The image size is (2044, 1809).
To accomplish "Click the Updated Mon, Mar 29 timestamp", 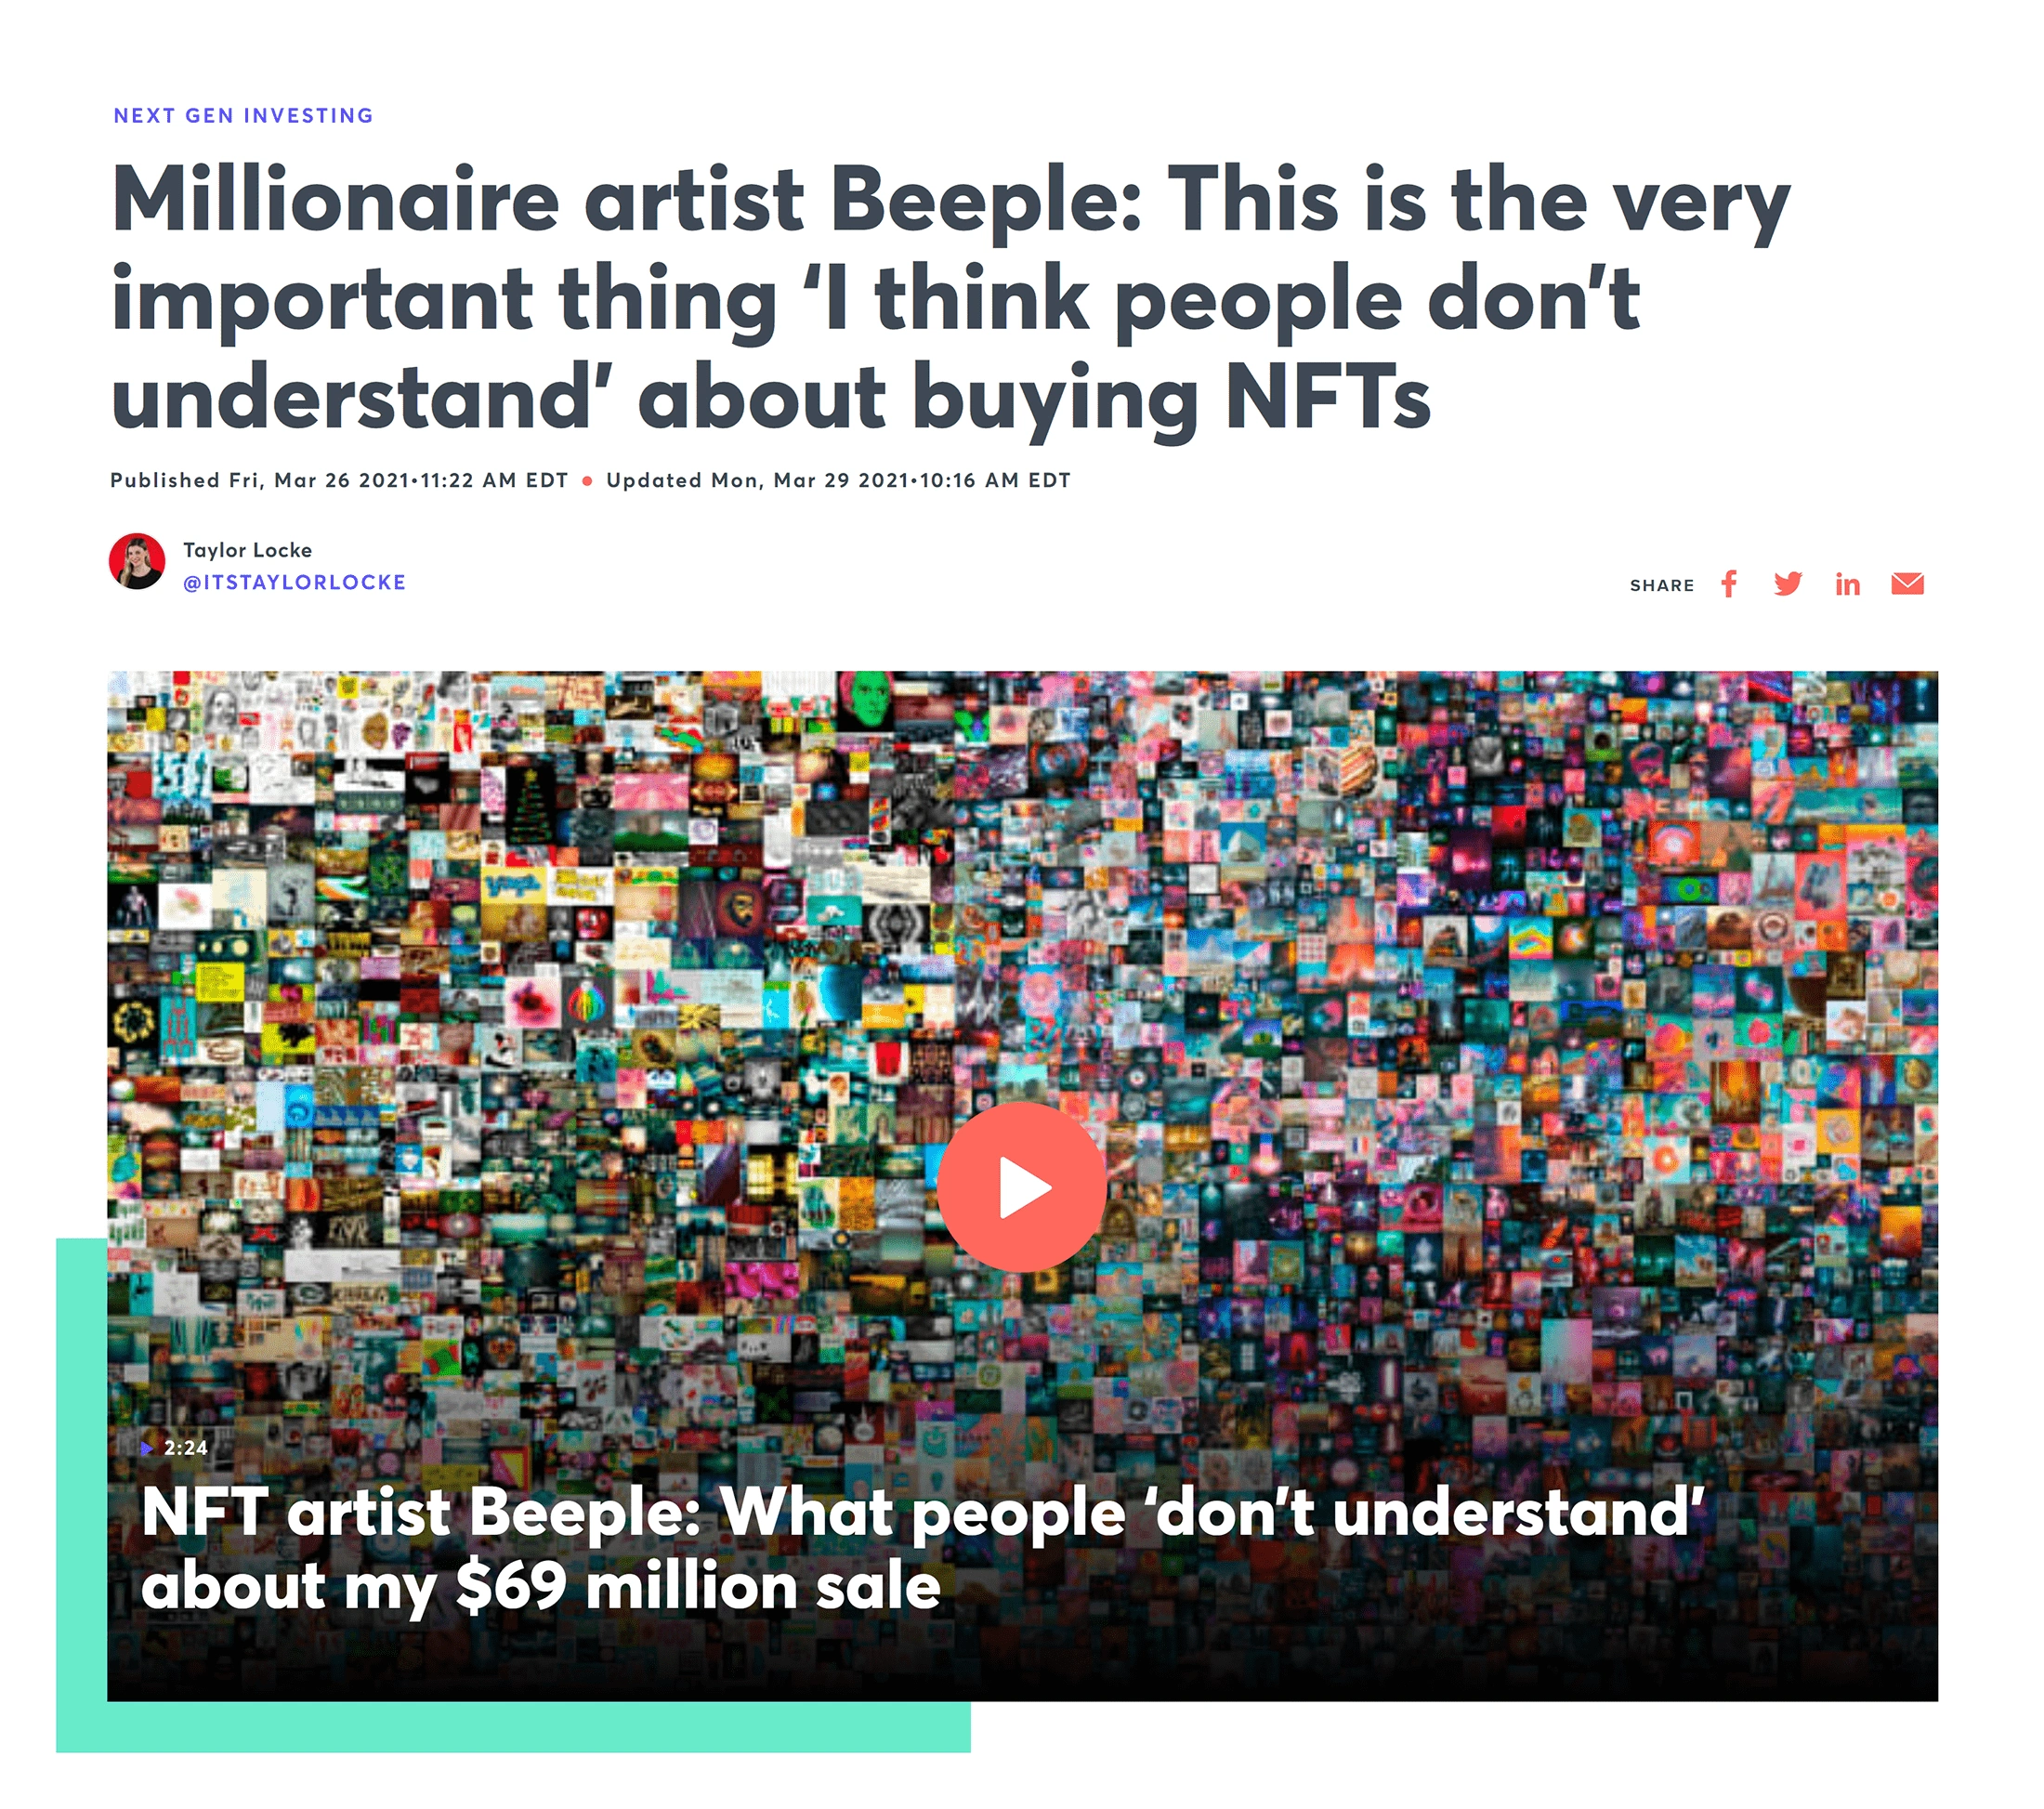I will (838, 480).
